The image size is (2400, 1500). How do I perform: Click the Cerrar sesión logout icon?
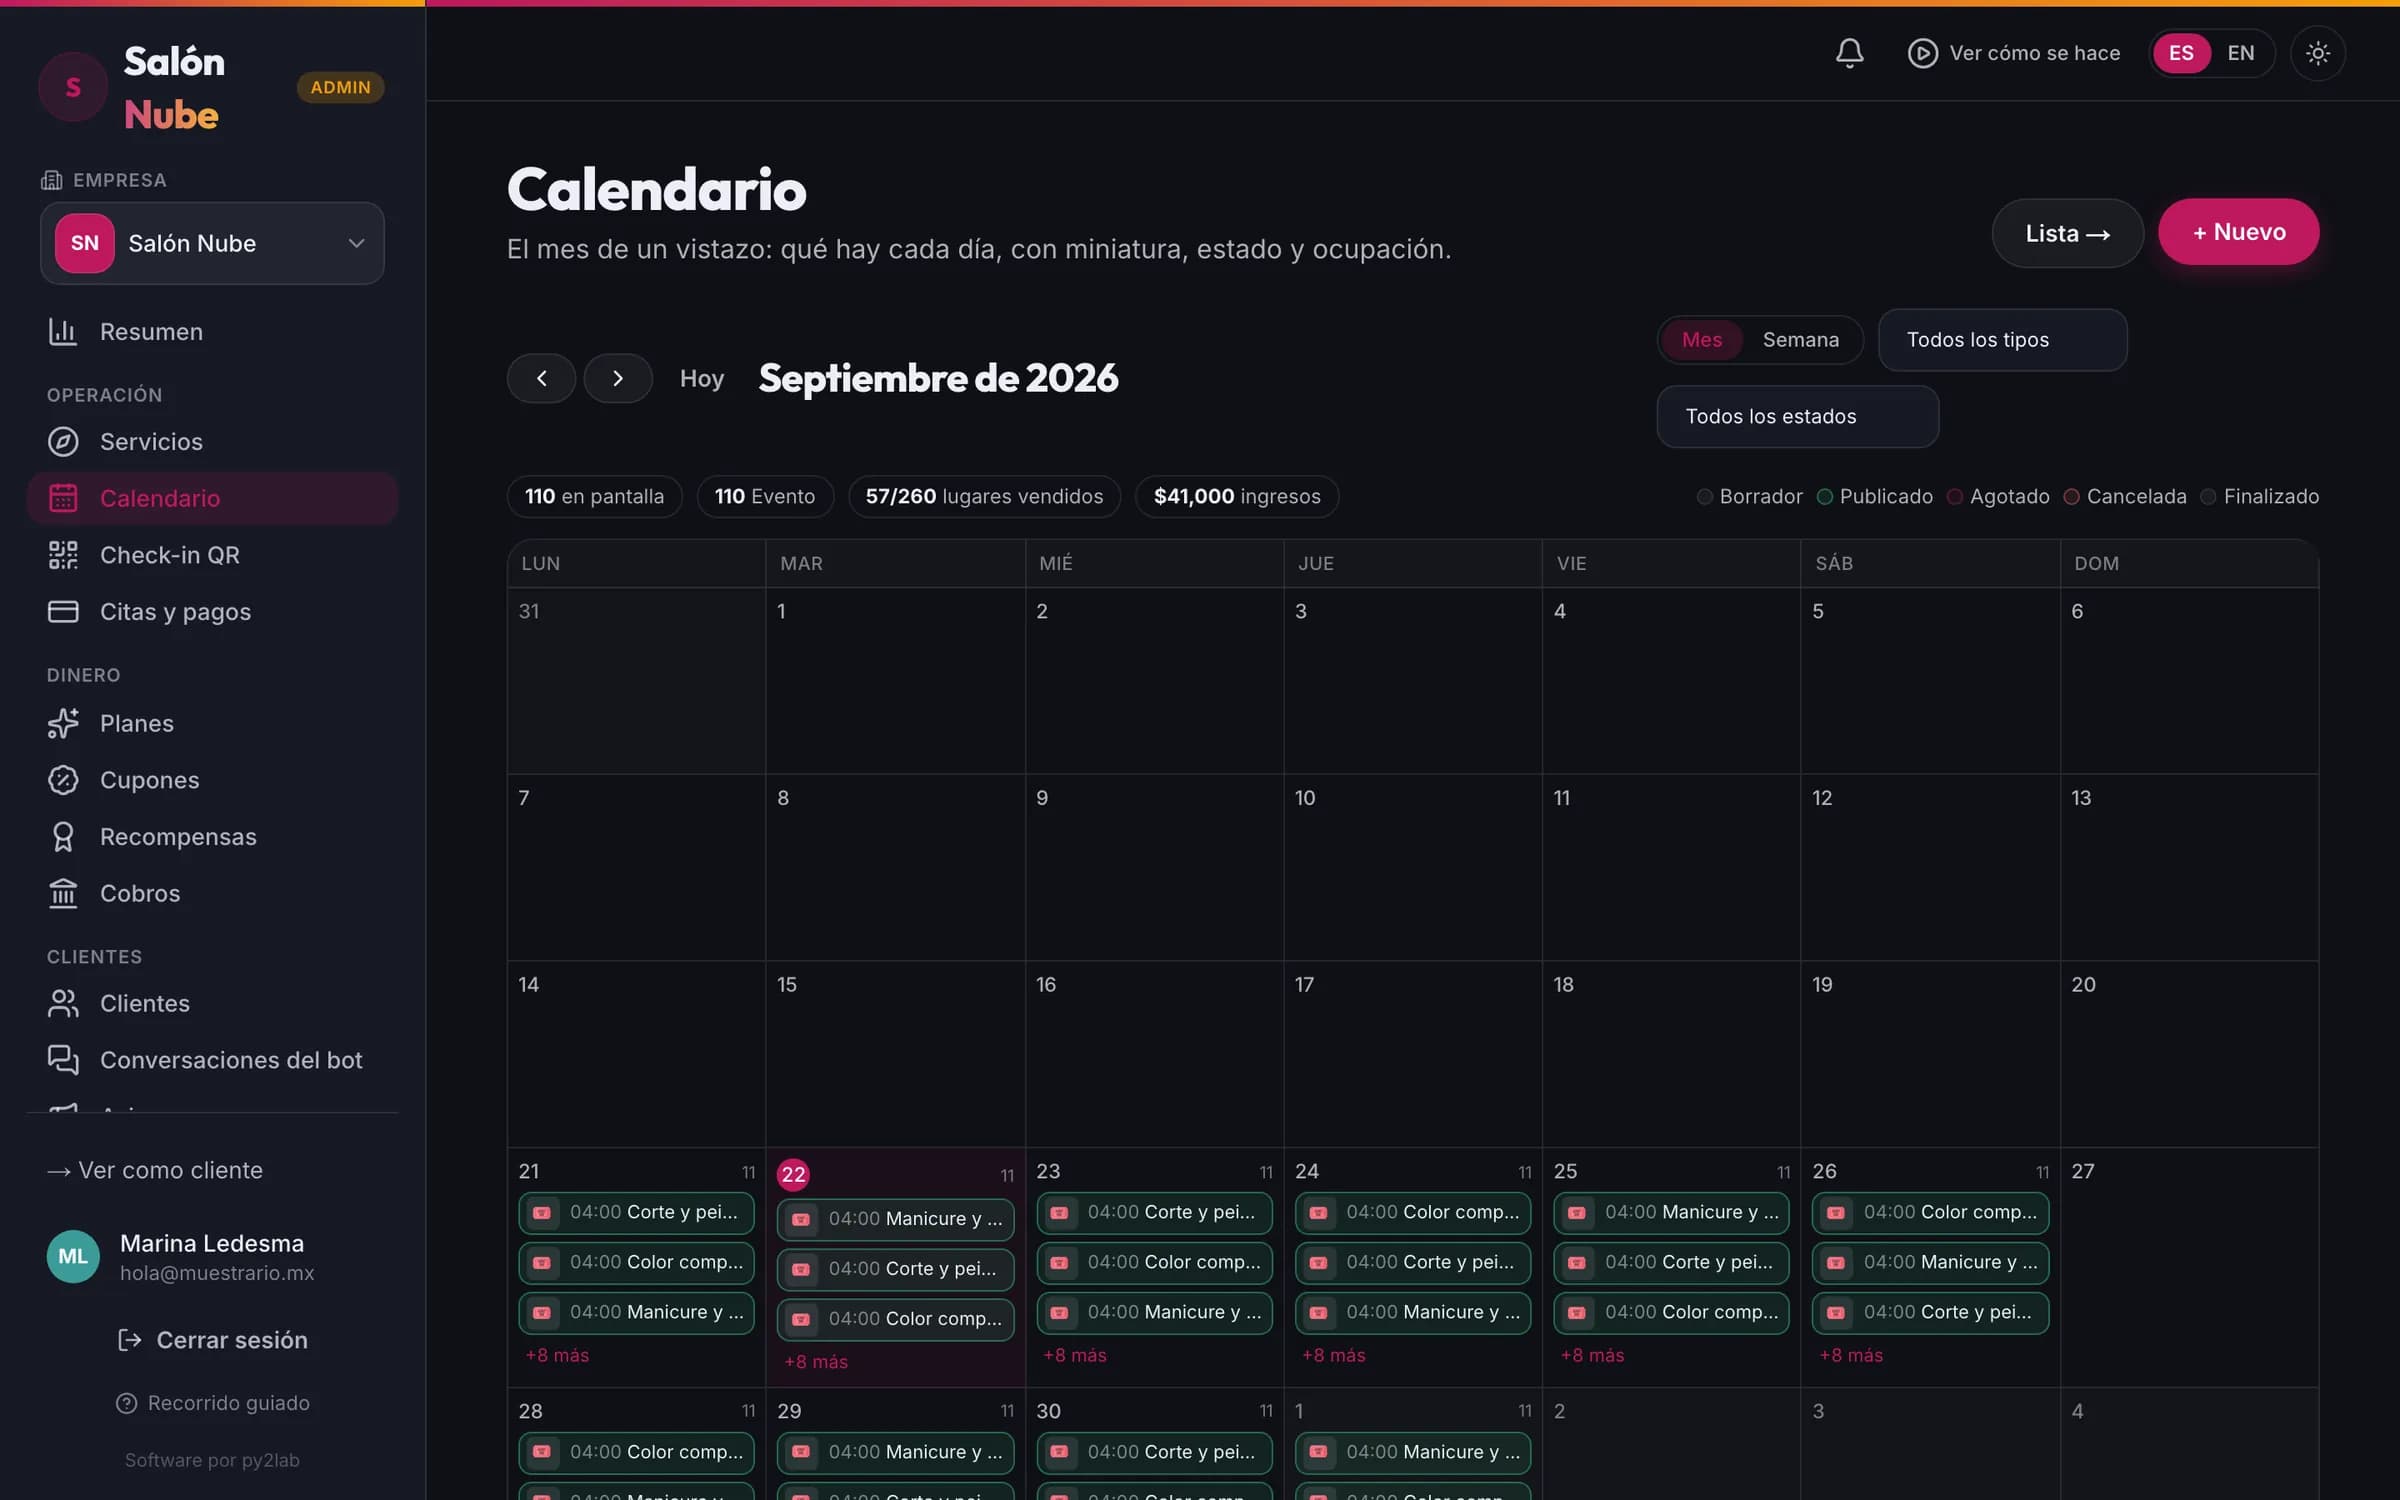130,1340
